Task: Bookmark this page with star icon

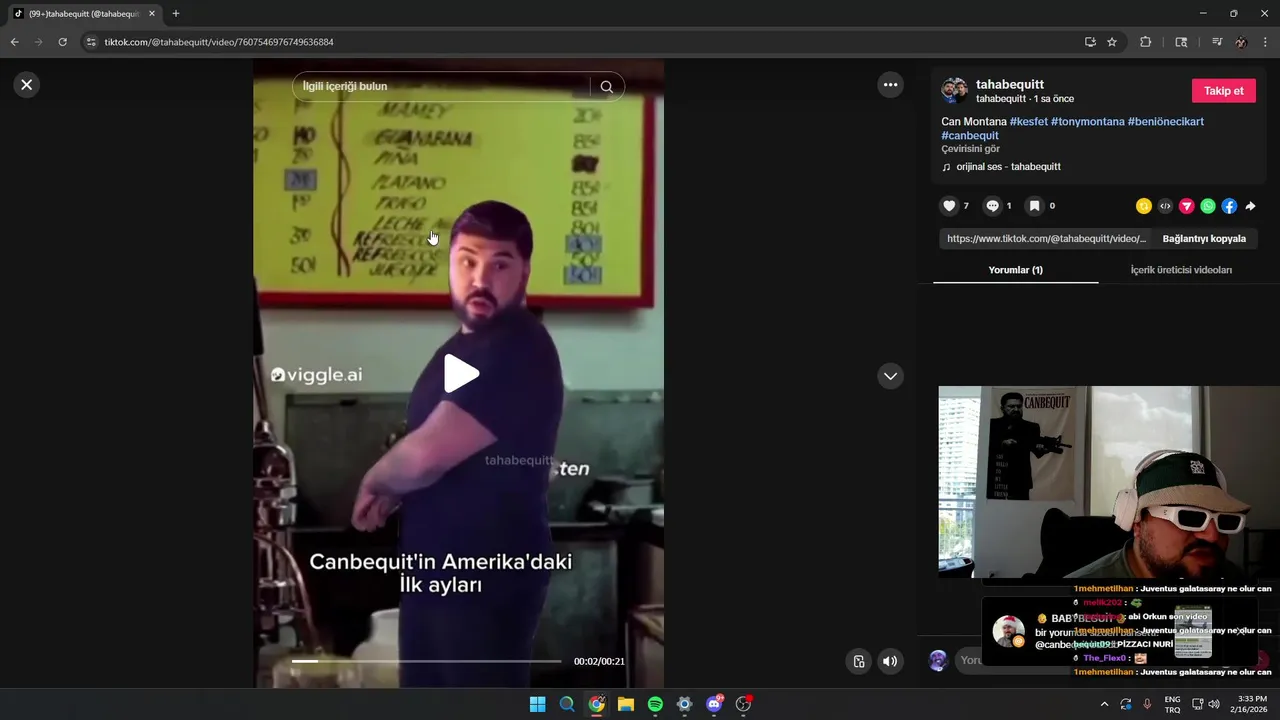Action: pyautogui.click(x=1112, y=42)
